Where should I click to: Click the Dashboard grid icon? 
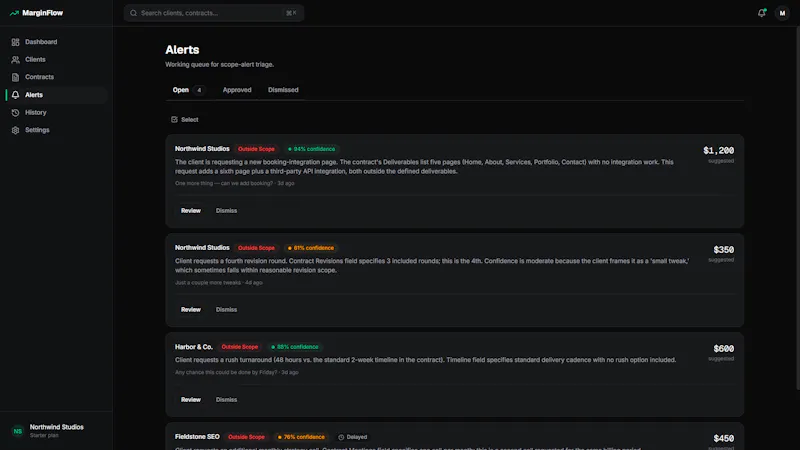point(15,42)
